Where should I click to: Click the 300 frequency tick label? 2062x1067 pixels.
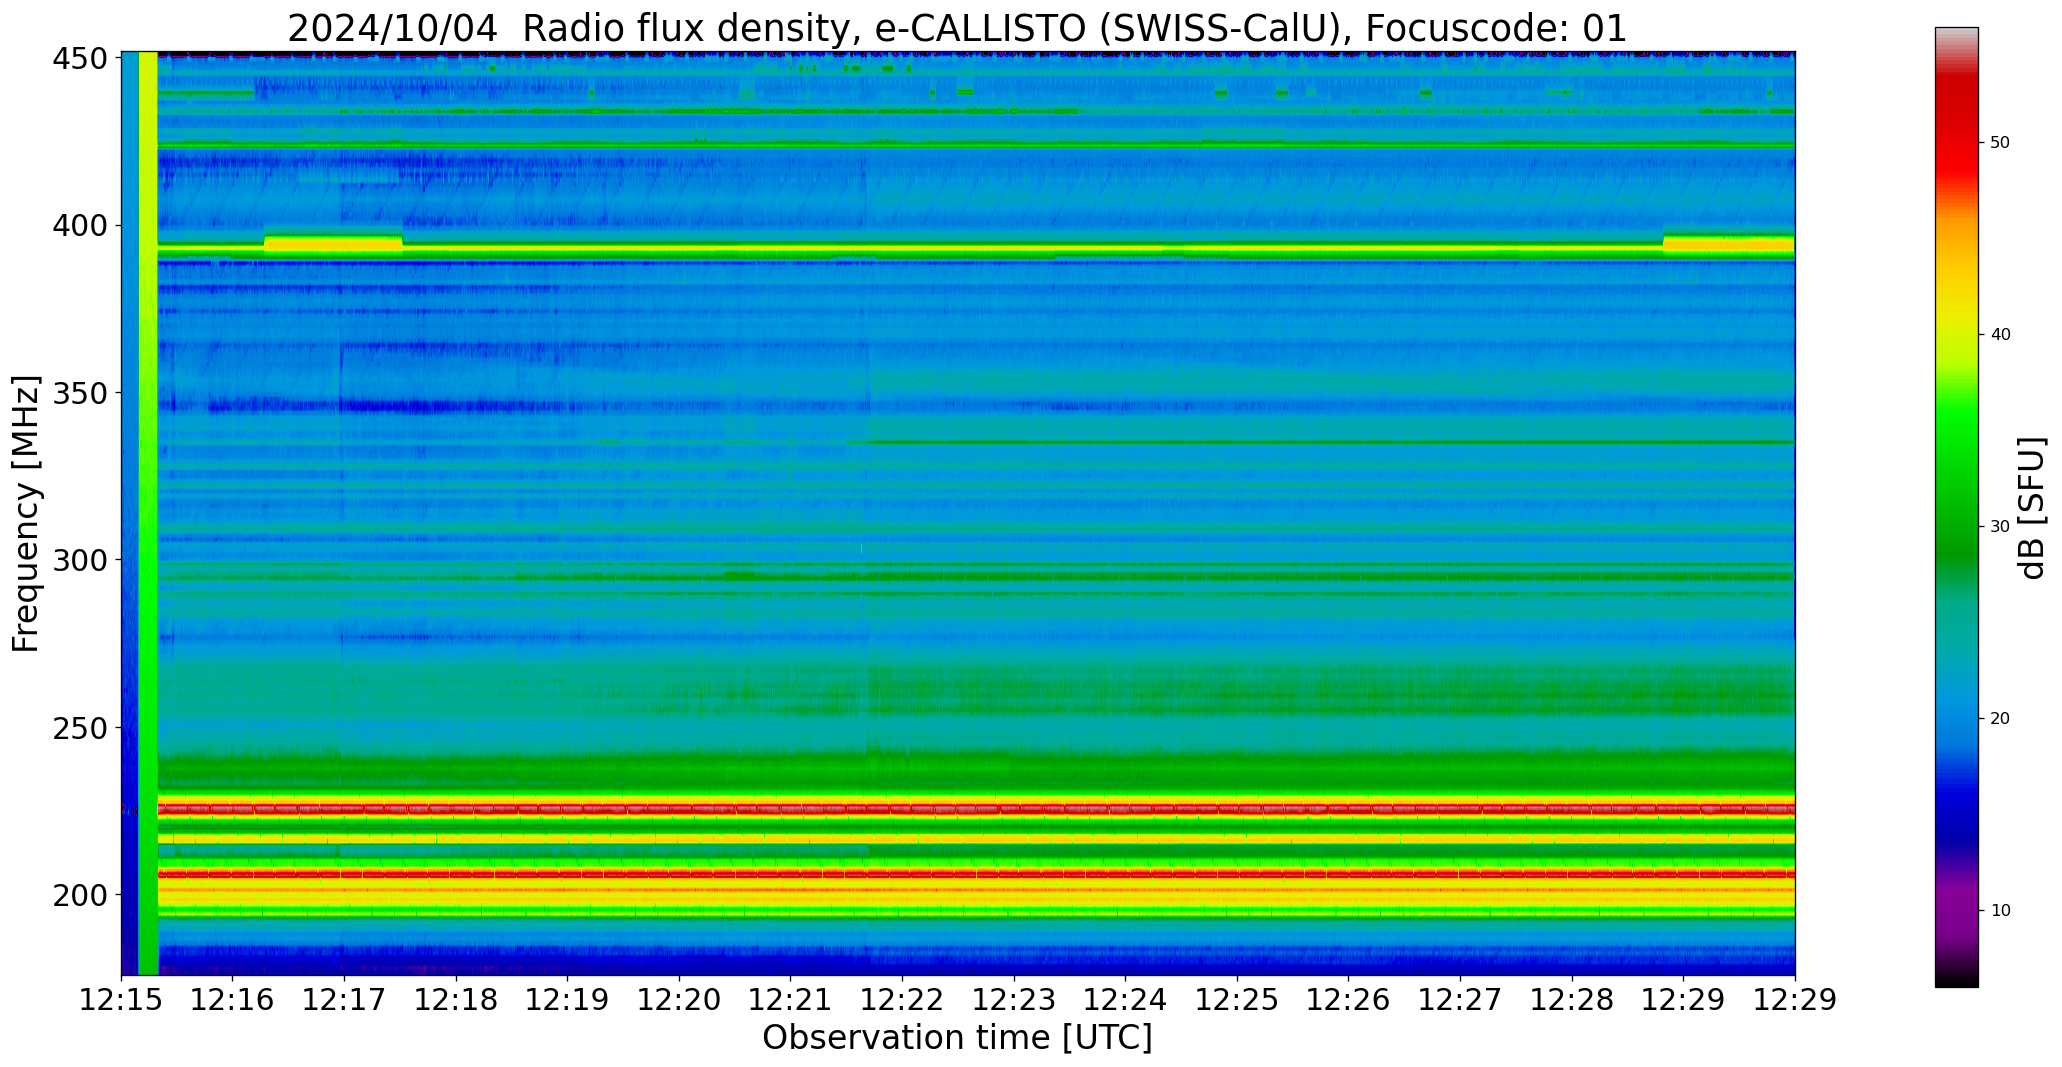click(x=79, y=560)
